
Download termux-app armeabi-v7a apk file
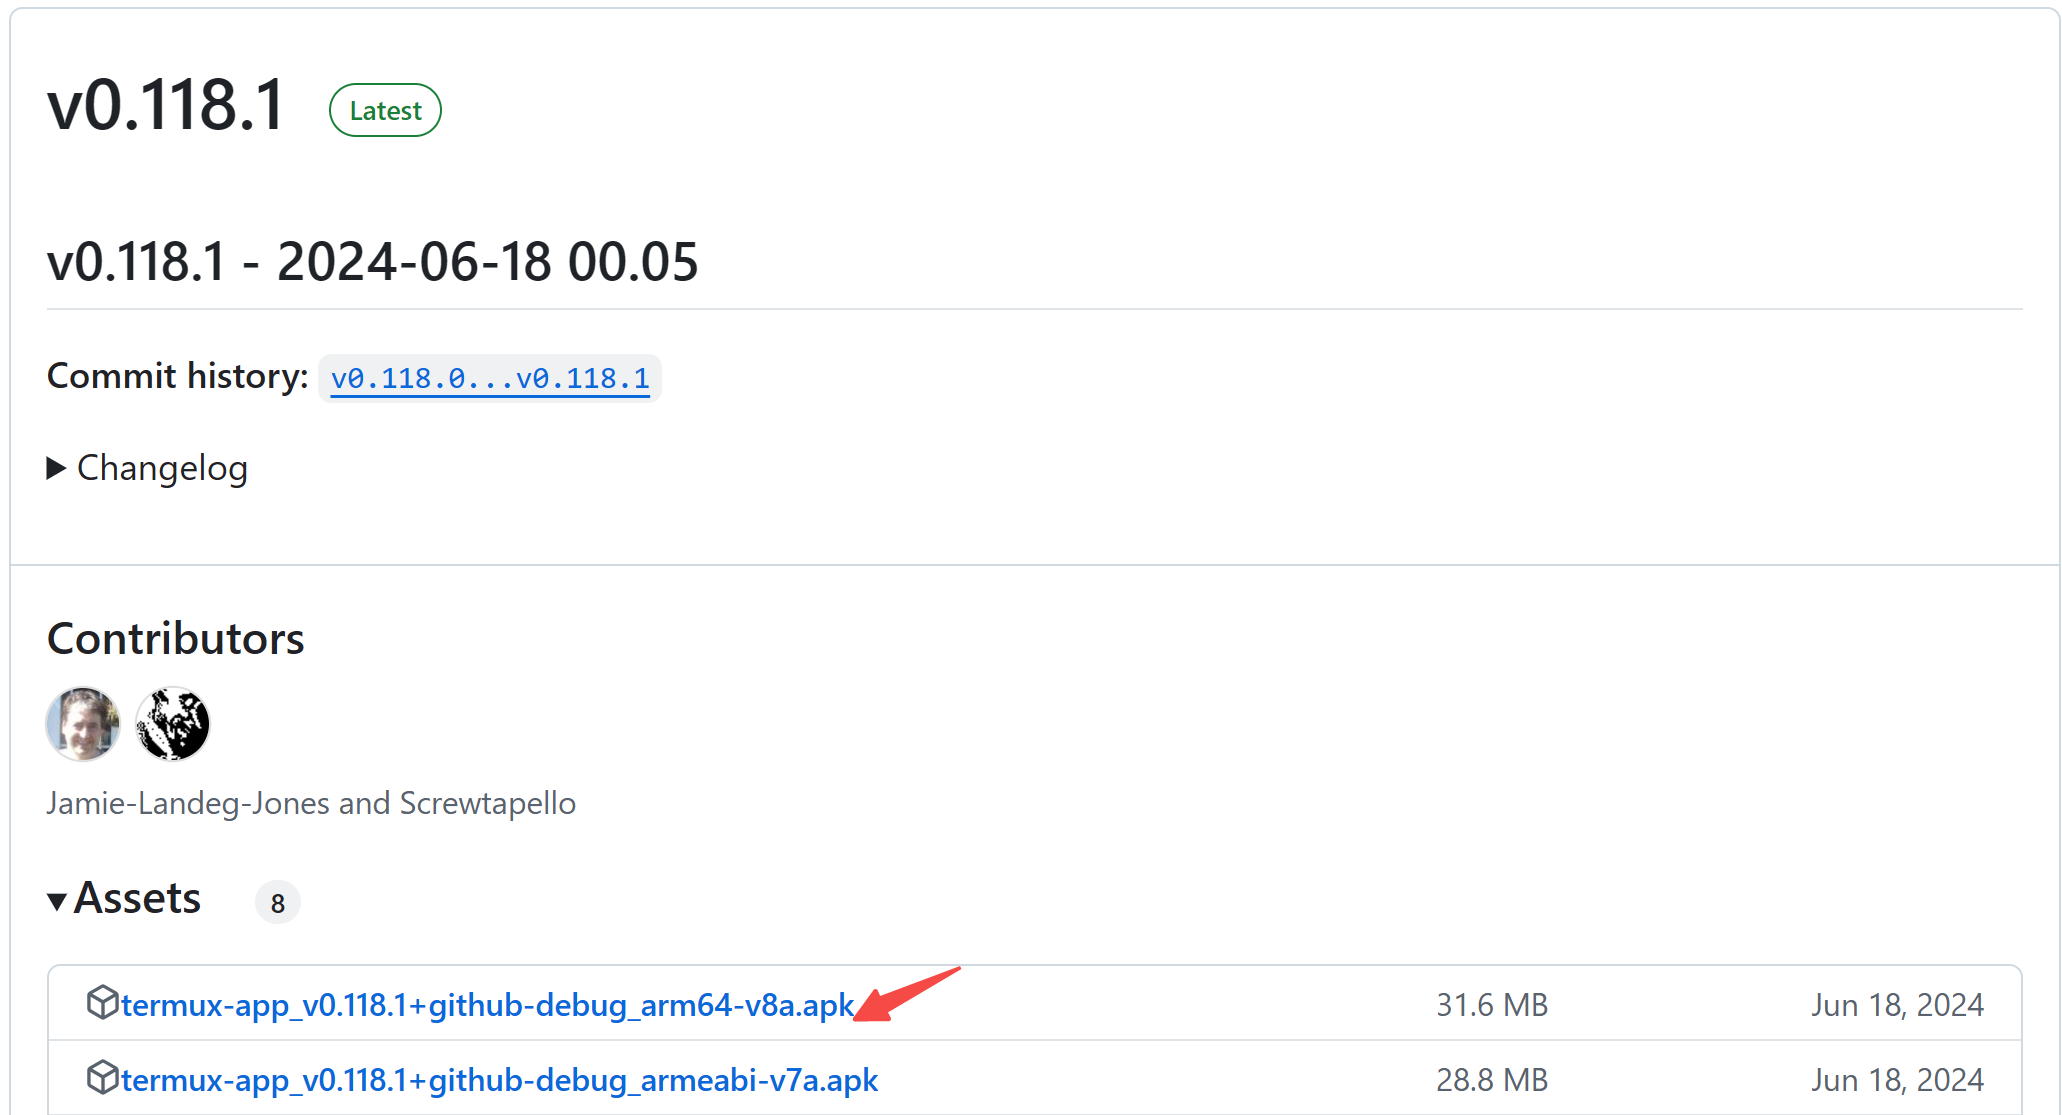tap(499, 1080)
